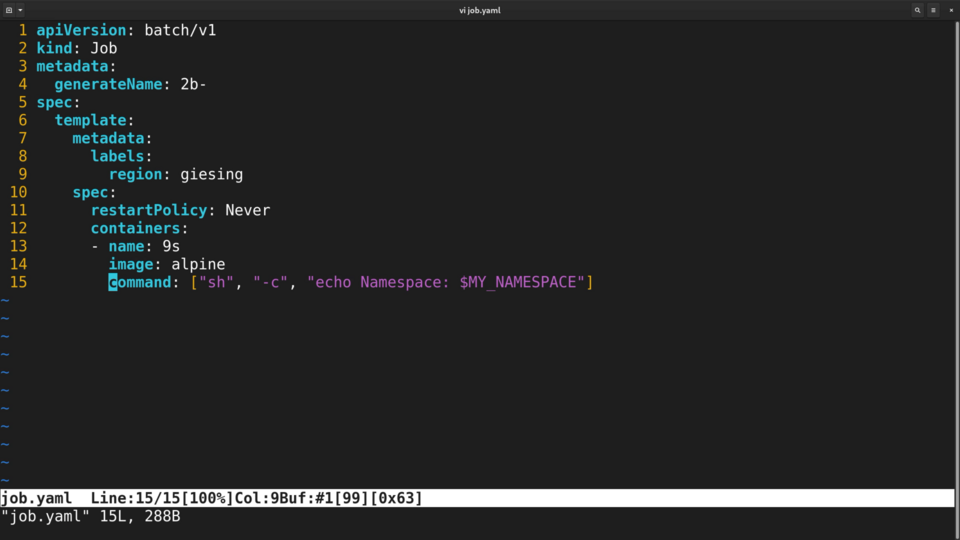The height and width of the screenshot is (540, 960).
Task: Close the terminal window
Action: pyautogui.click(x=951, y=10)
